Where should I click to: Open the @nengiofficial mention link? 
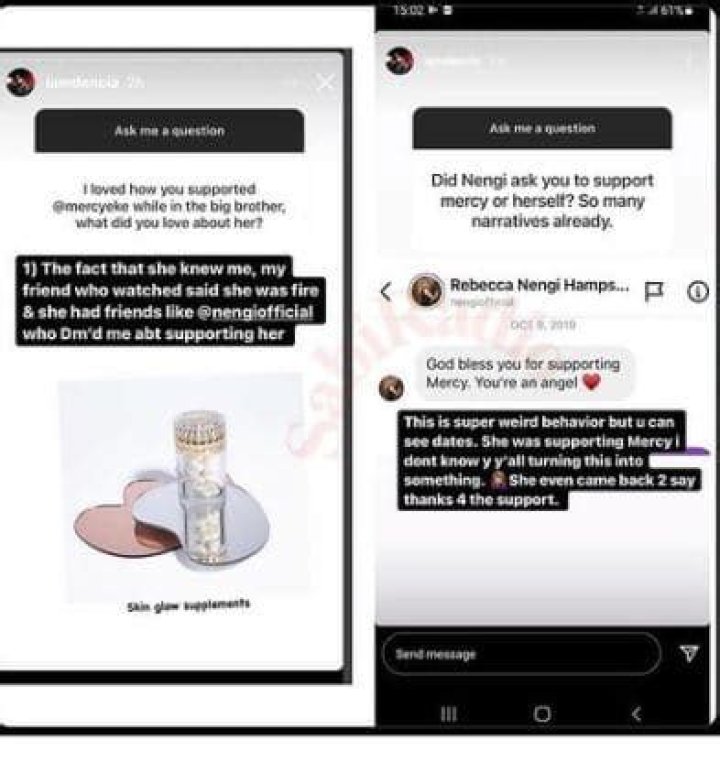click(x=256, y=312)
